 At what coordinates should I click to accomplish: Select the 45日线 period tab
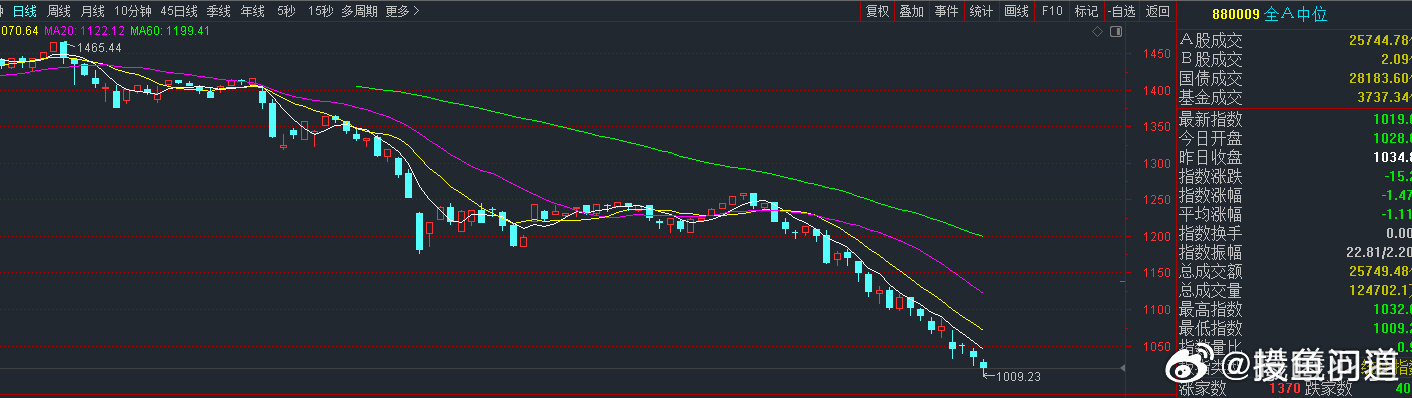180,11
